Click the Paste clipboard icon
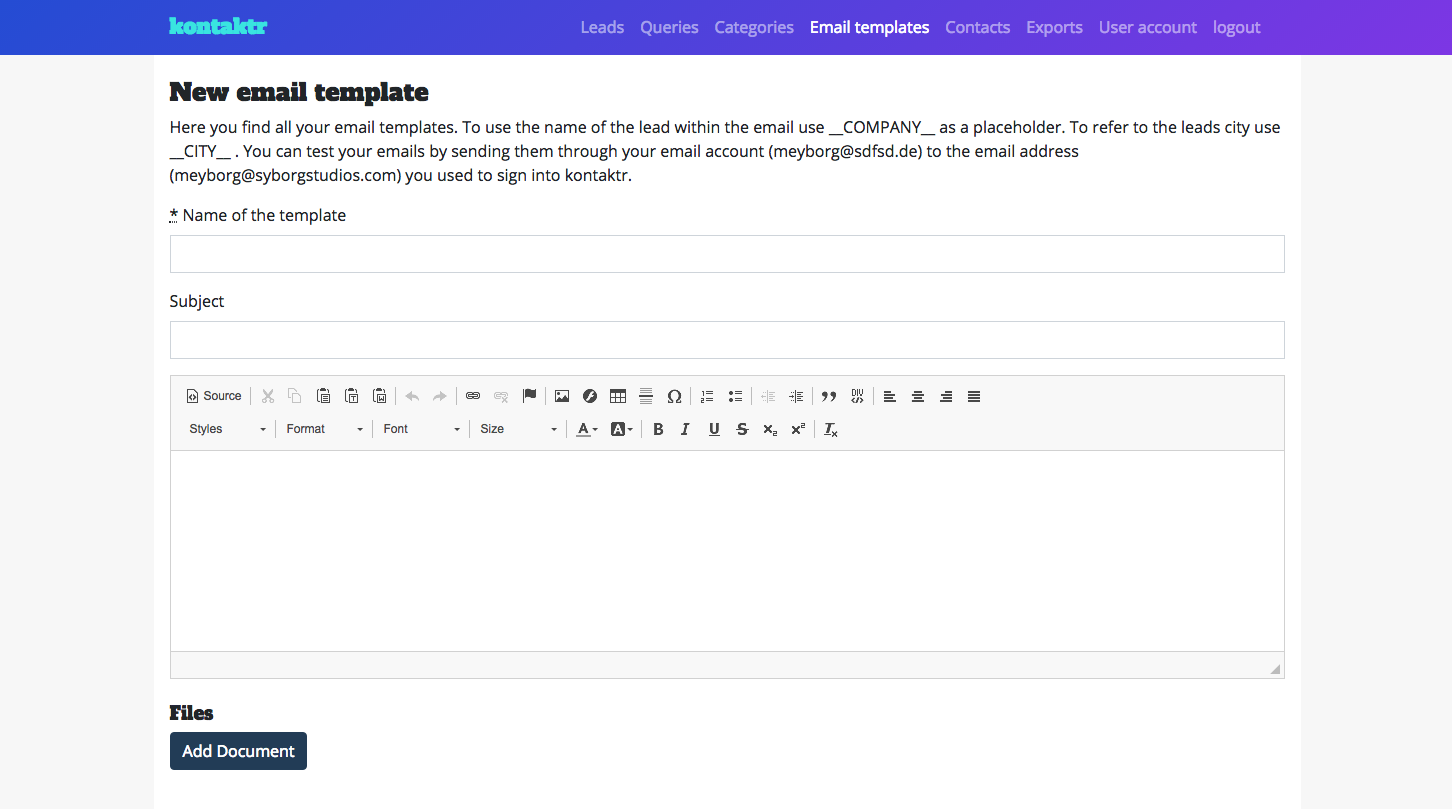This screenshot has height=809, width=1452. tap(323, 396)
